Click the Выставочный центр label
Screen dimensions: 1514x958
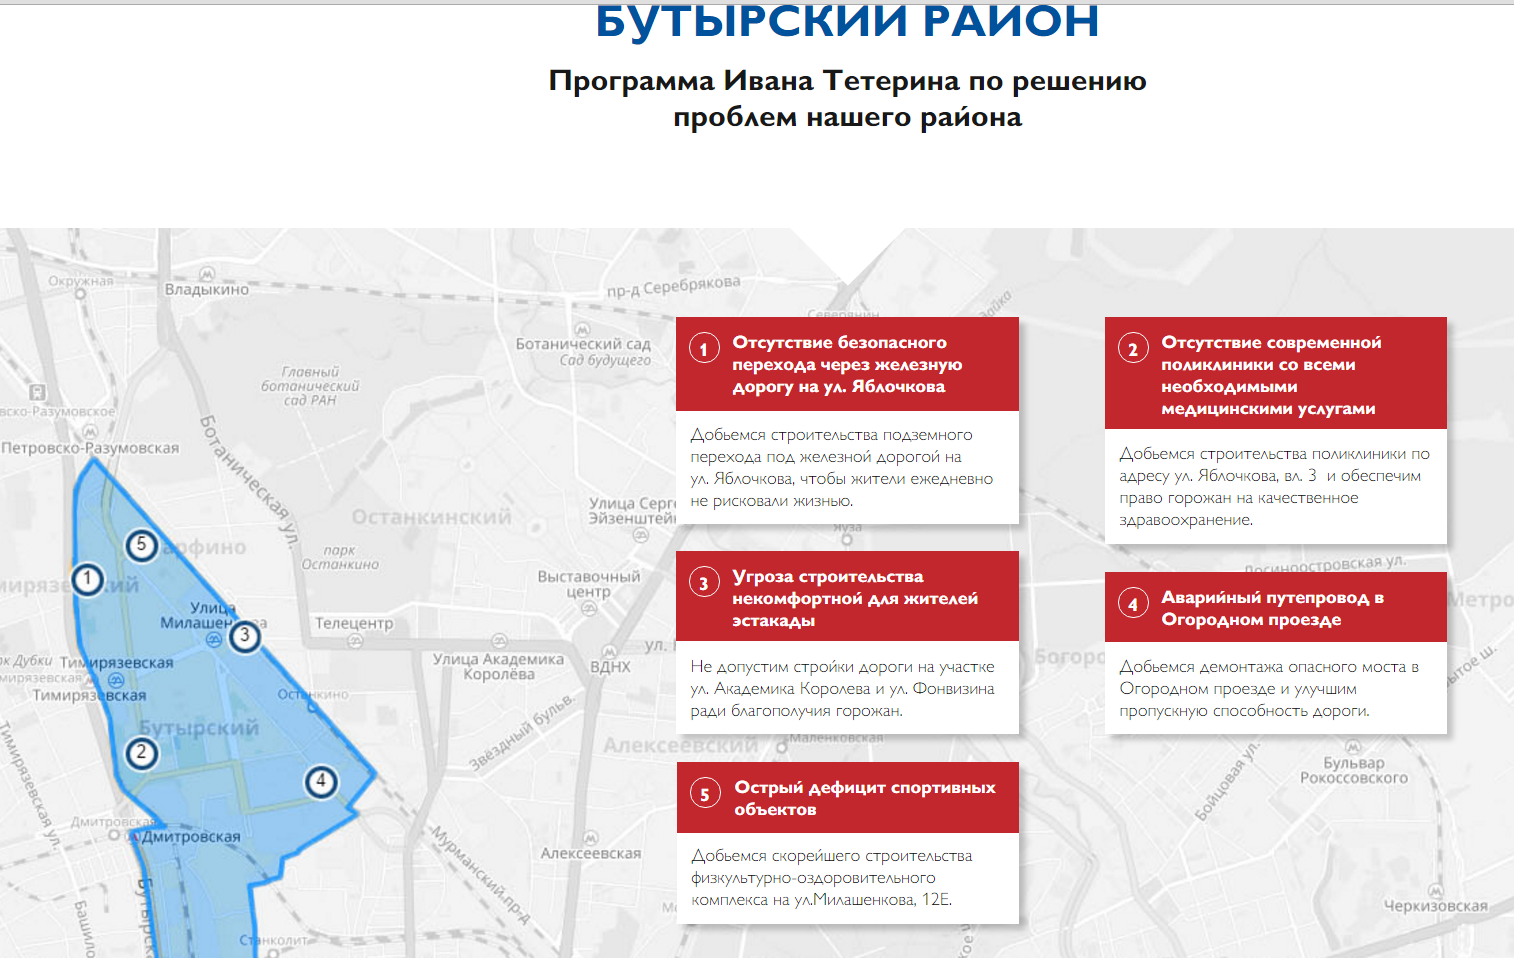pyautogui.click(x=589, y=584)
